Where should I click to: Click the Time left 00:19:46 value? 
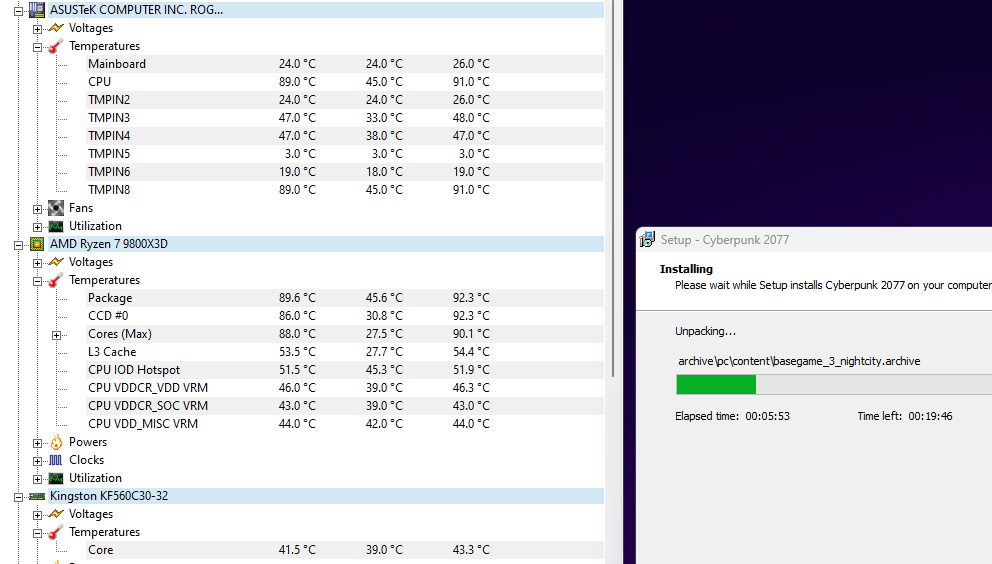930,417
